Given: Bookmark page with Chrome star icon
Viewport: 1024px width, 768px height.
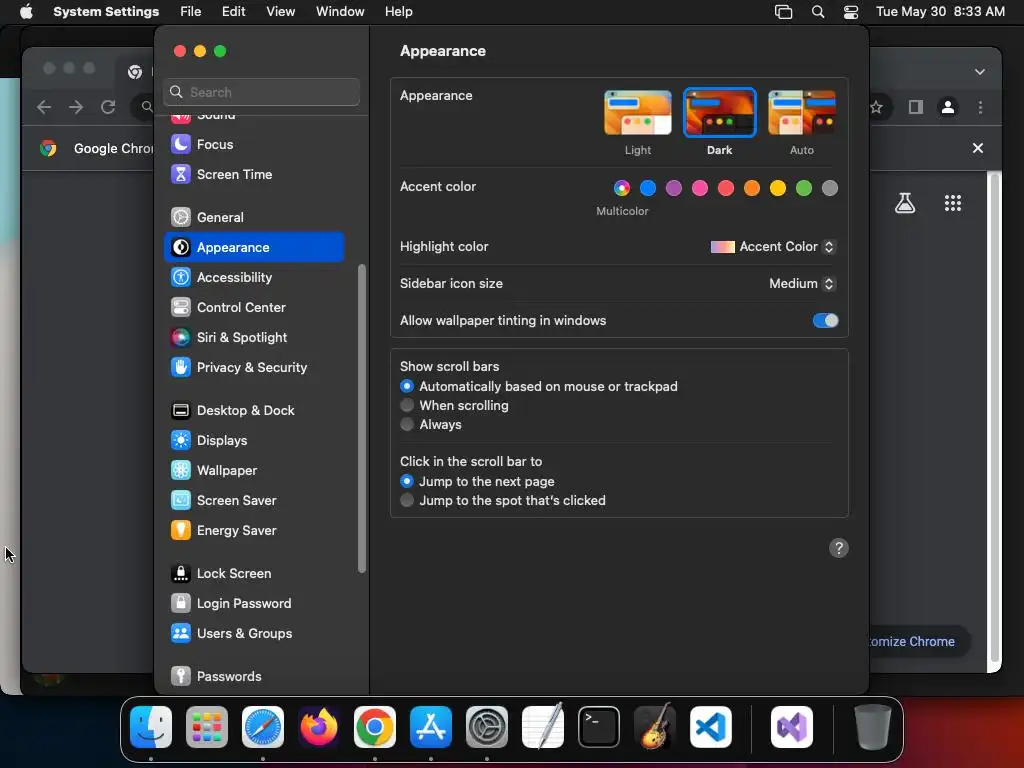Looking at the screenshot, I should [x=876, y=107].
